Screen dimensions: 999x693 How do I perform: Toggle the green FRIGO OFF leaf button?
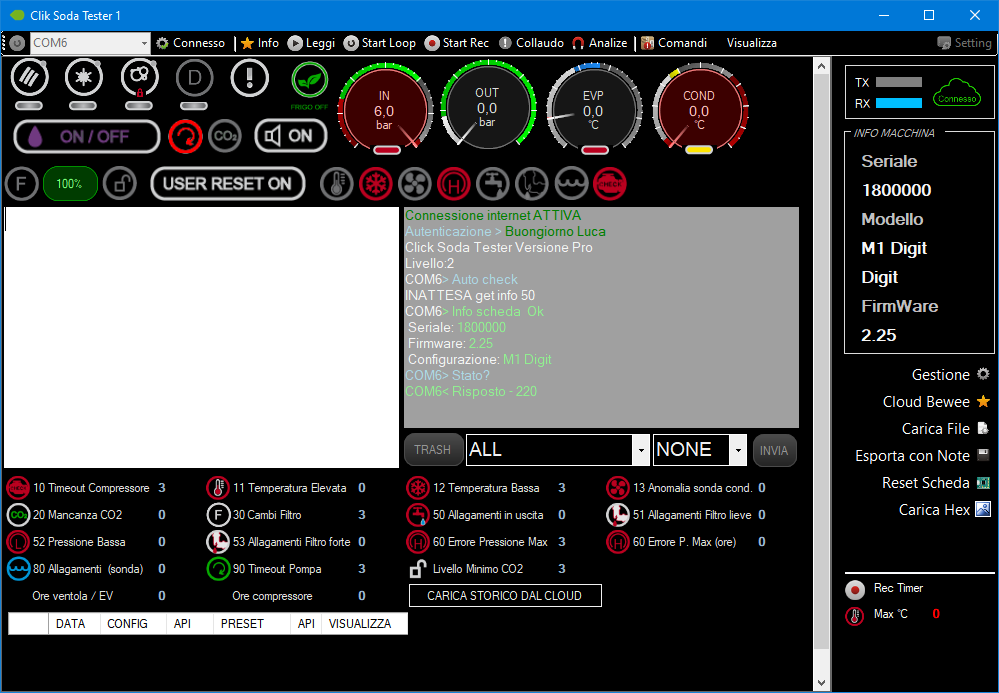[x=310, y=81]
